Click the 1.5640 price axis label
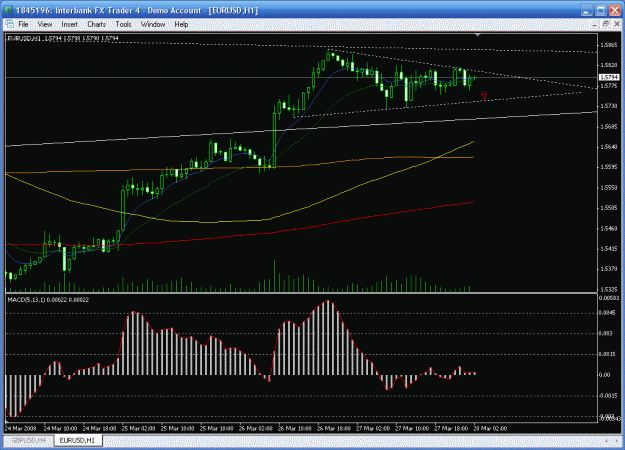The height and width of the screenshot is (450, 625). [609, 147]
